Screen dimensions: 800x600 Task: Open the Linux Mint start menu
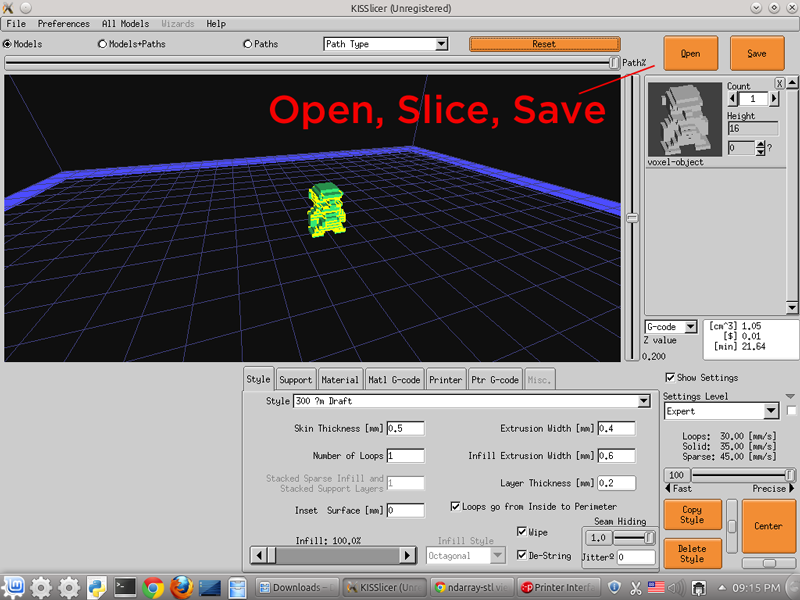point(13,587)
